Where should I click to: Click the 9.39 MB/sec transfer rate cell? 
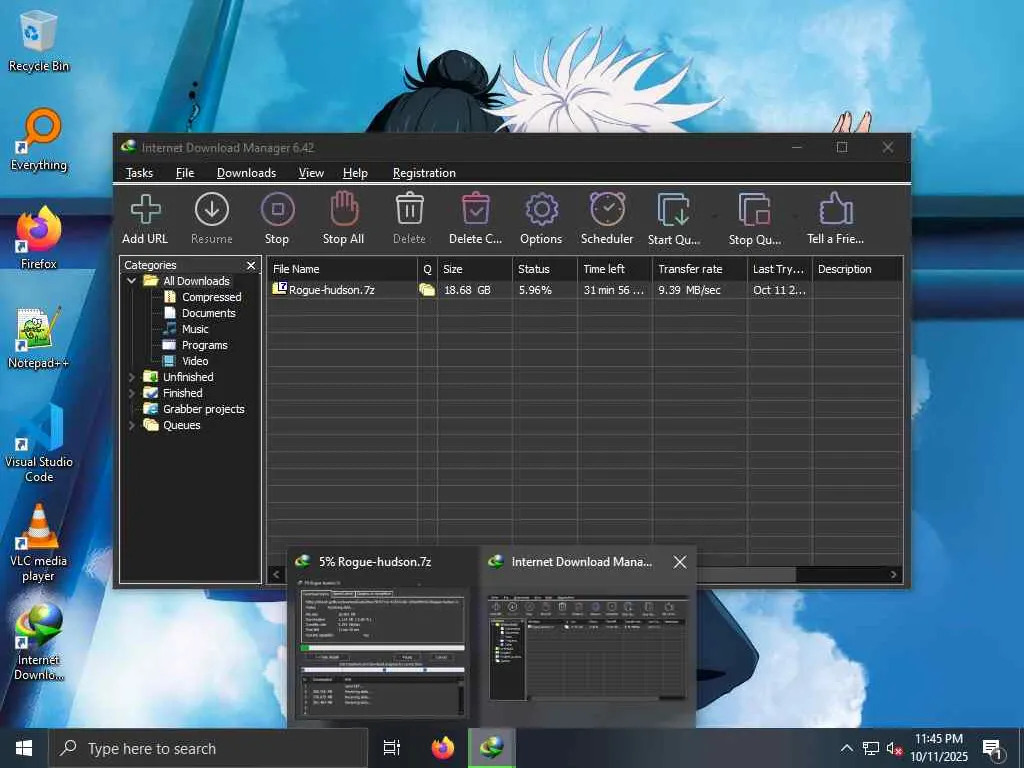690,290
